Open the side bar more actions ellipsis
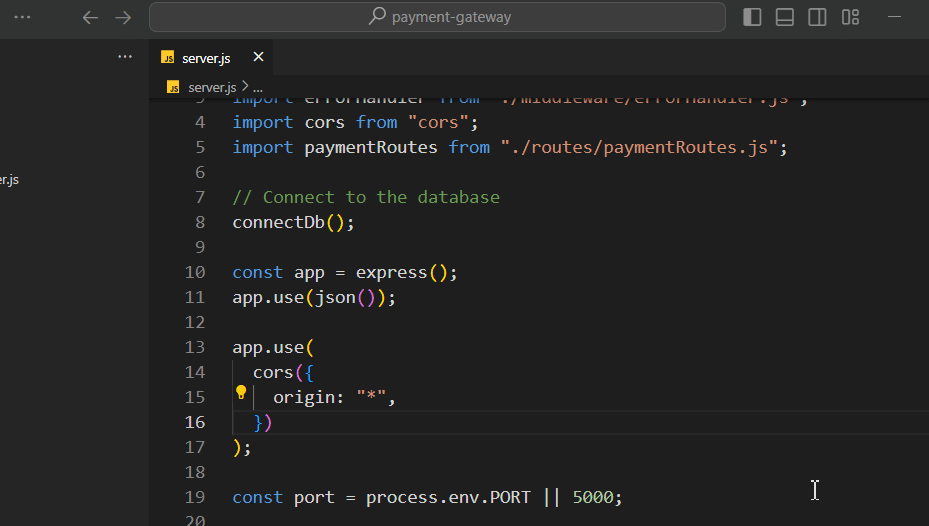Image resolution: width=929 pixels, height=526 pixels. tap(125, 57)
